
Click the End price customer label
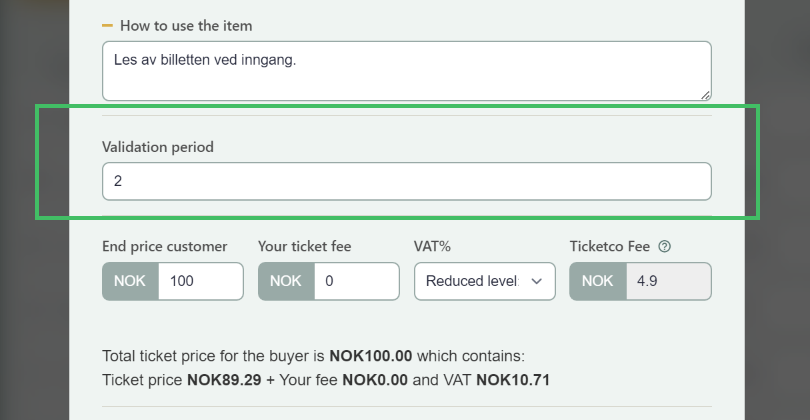(x=164, y=246)
